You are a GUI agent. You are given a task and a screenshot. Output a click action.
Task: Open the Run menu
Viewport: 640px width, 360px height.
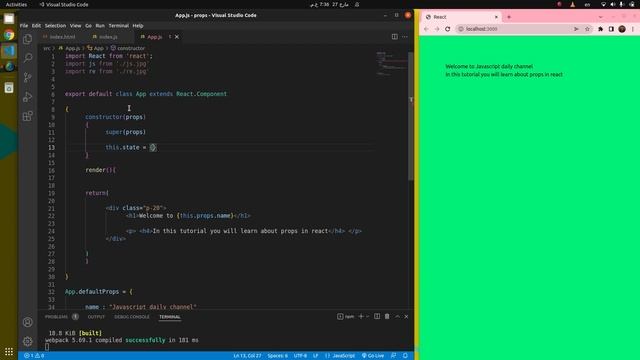(x=100, y=25)
